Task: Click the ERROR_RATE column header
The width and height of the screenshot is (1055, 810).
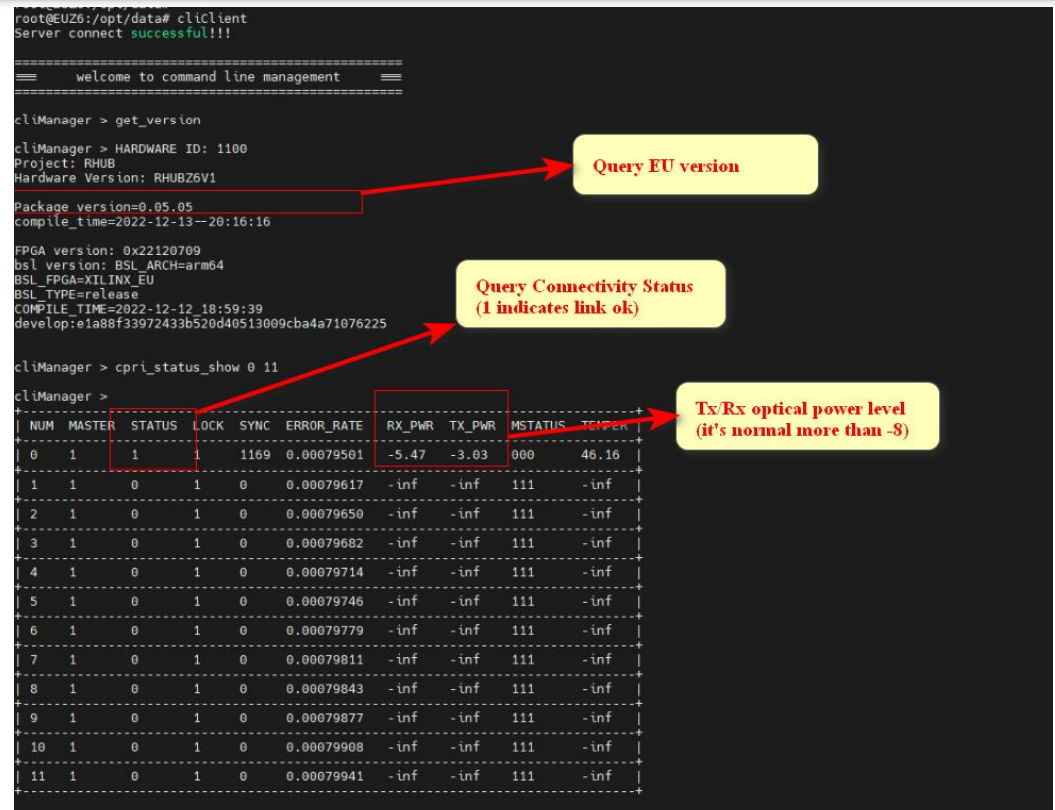Action: pyautogui.click(x=324, y=426)
